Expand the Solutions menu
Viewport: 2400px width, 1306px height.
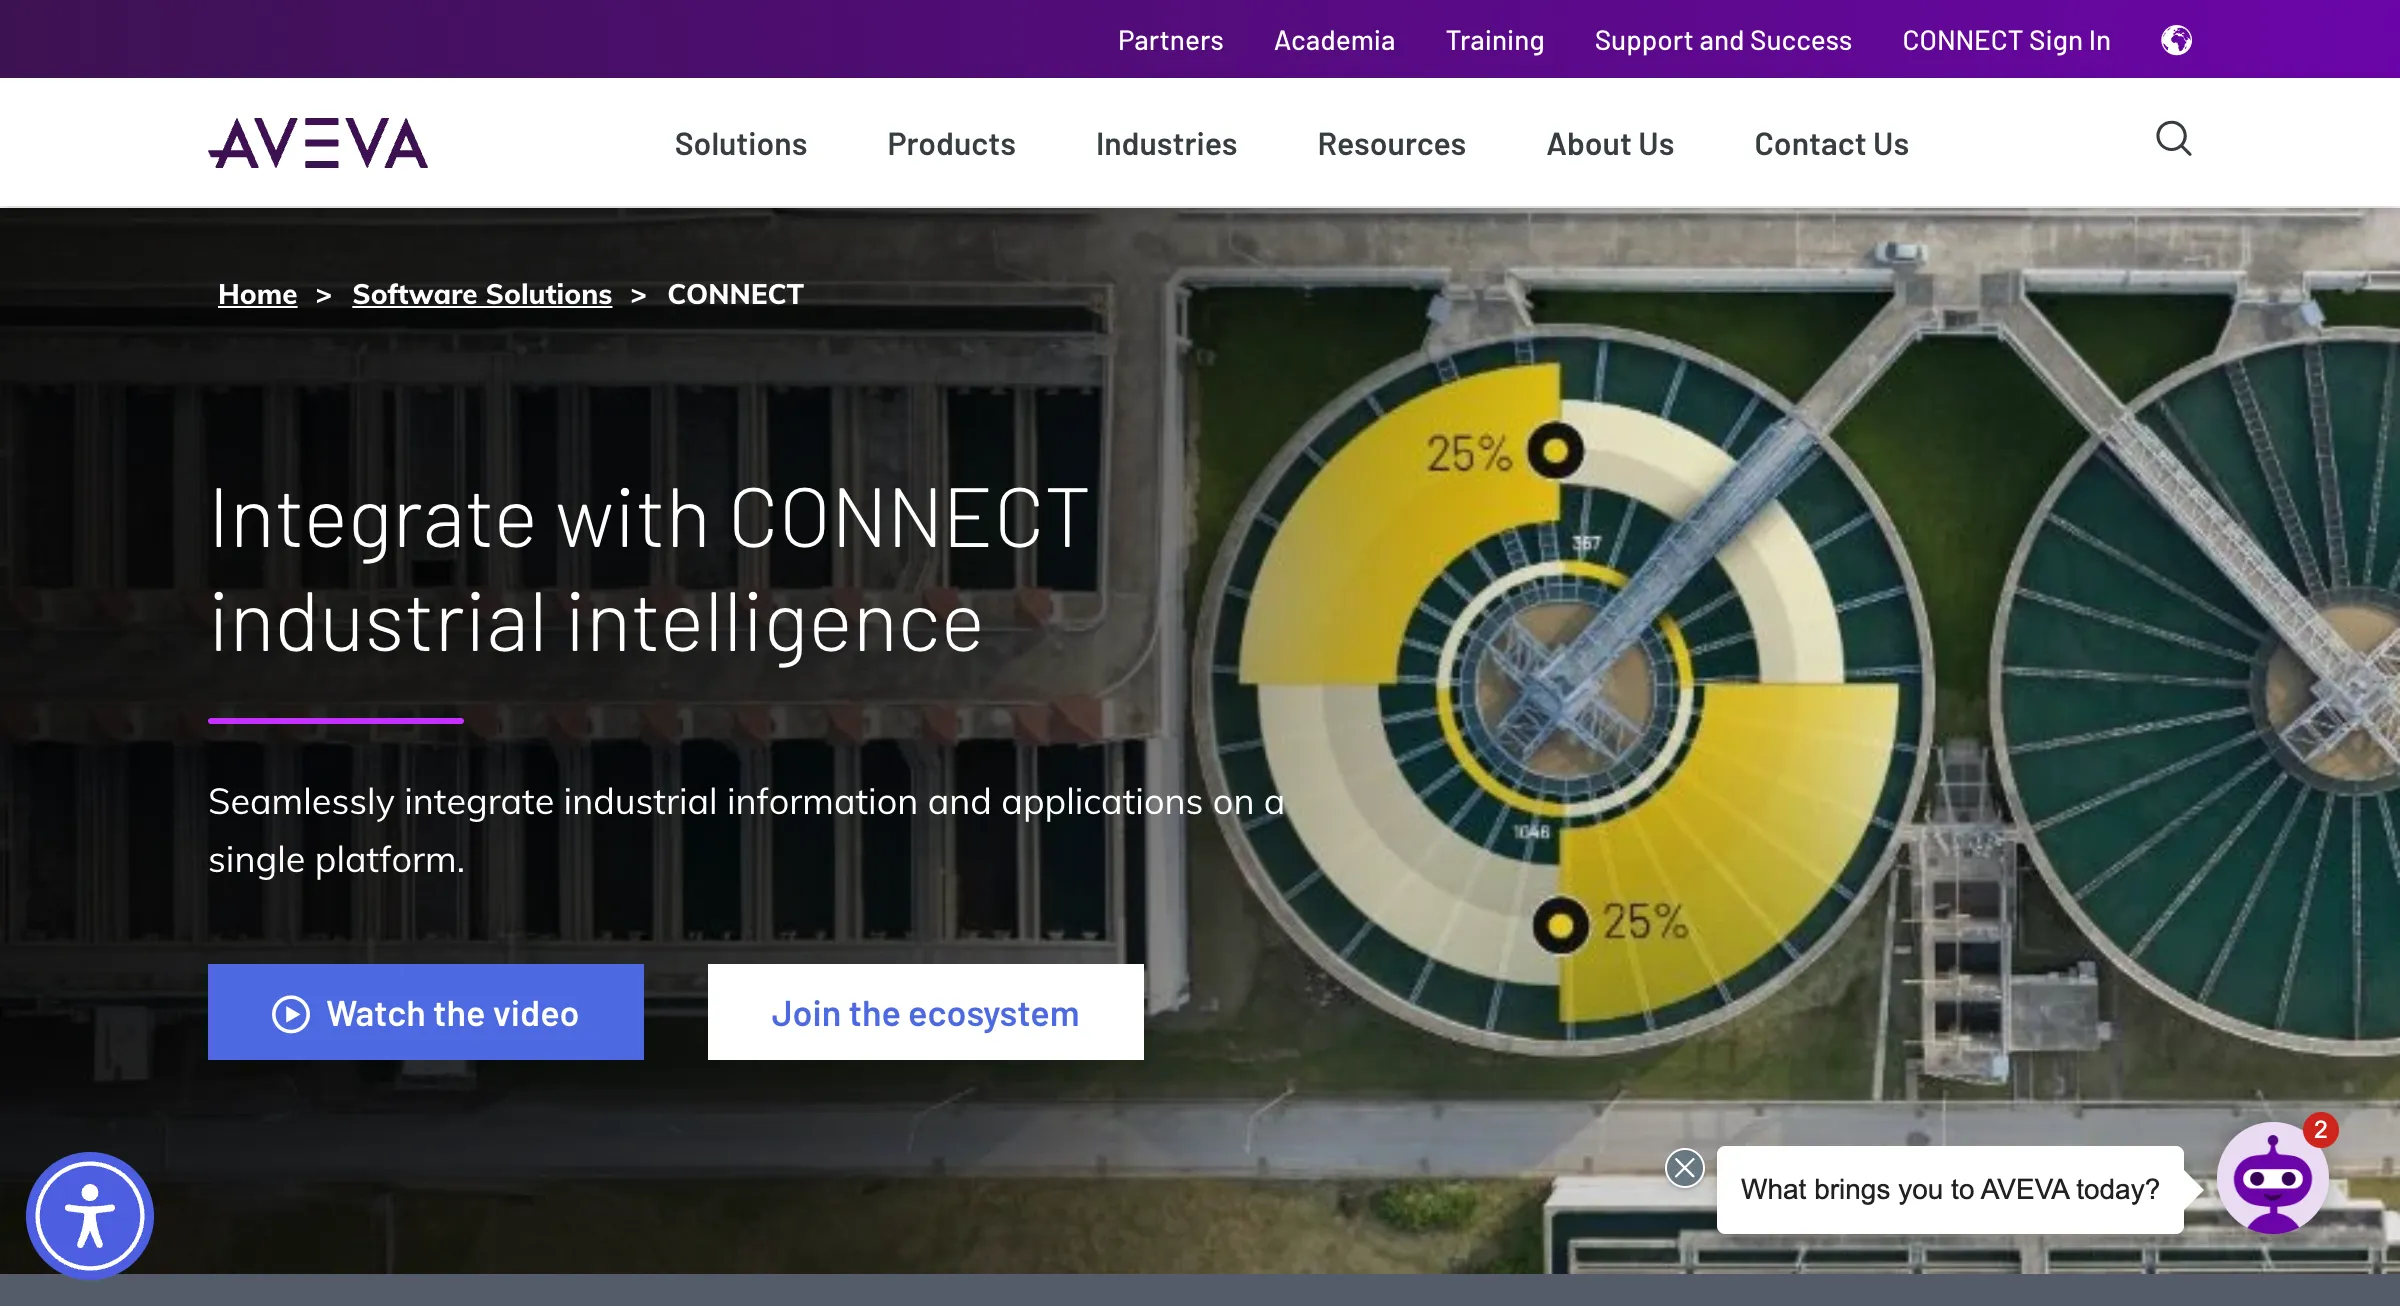coord(741,144)
